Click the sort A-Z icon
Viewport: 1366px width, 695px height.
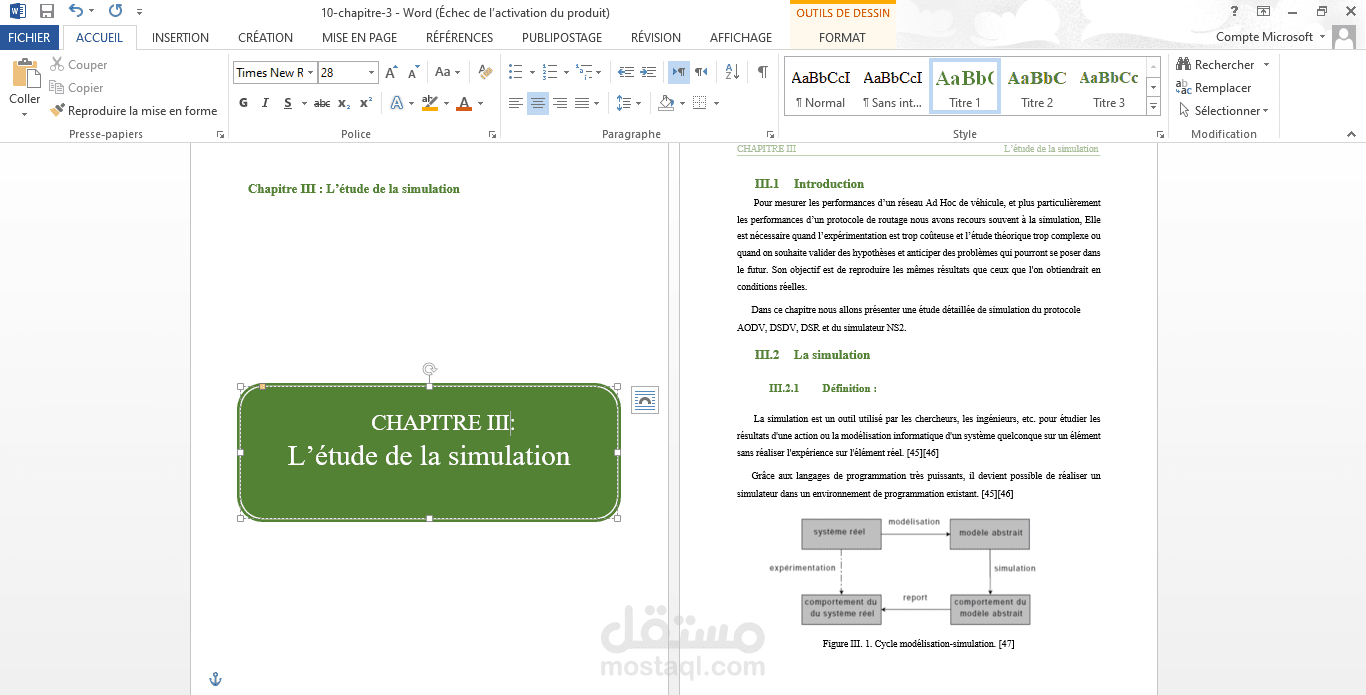click(x=732, y=72)
